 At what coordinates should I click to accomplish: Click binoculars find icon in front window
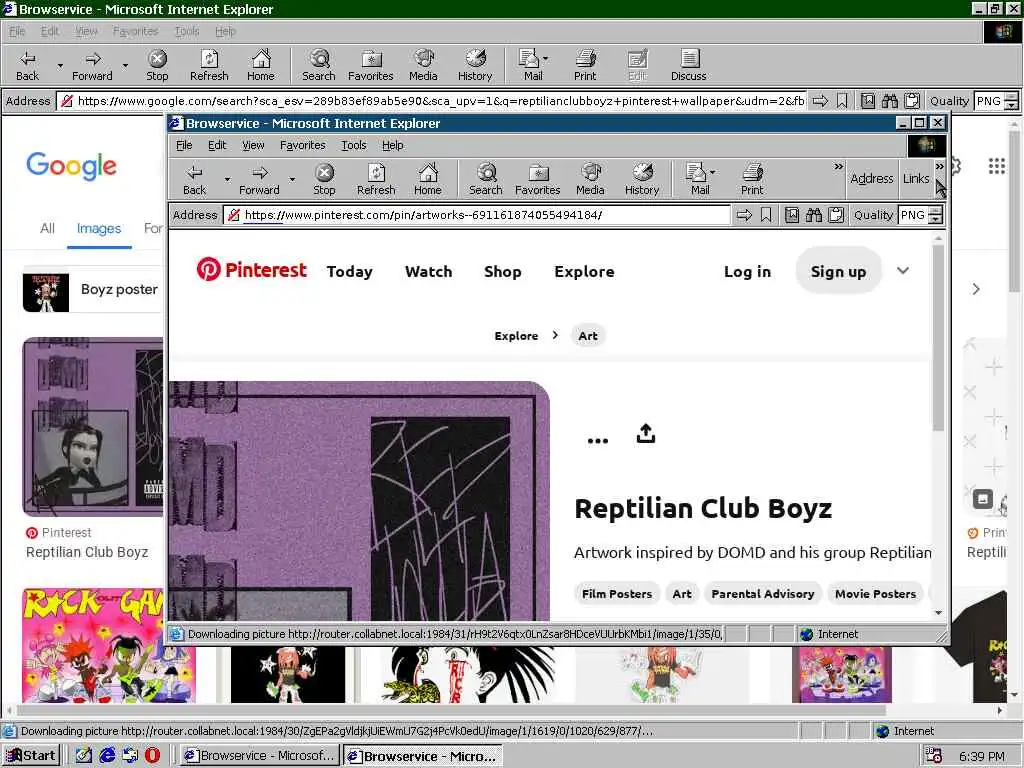click(814, 215)
